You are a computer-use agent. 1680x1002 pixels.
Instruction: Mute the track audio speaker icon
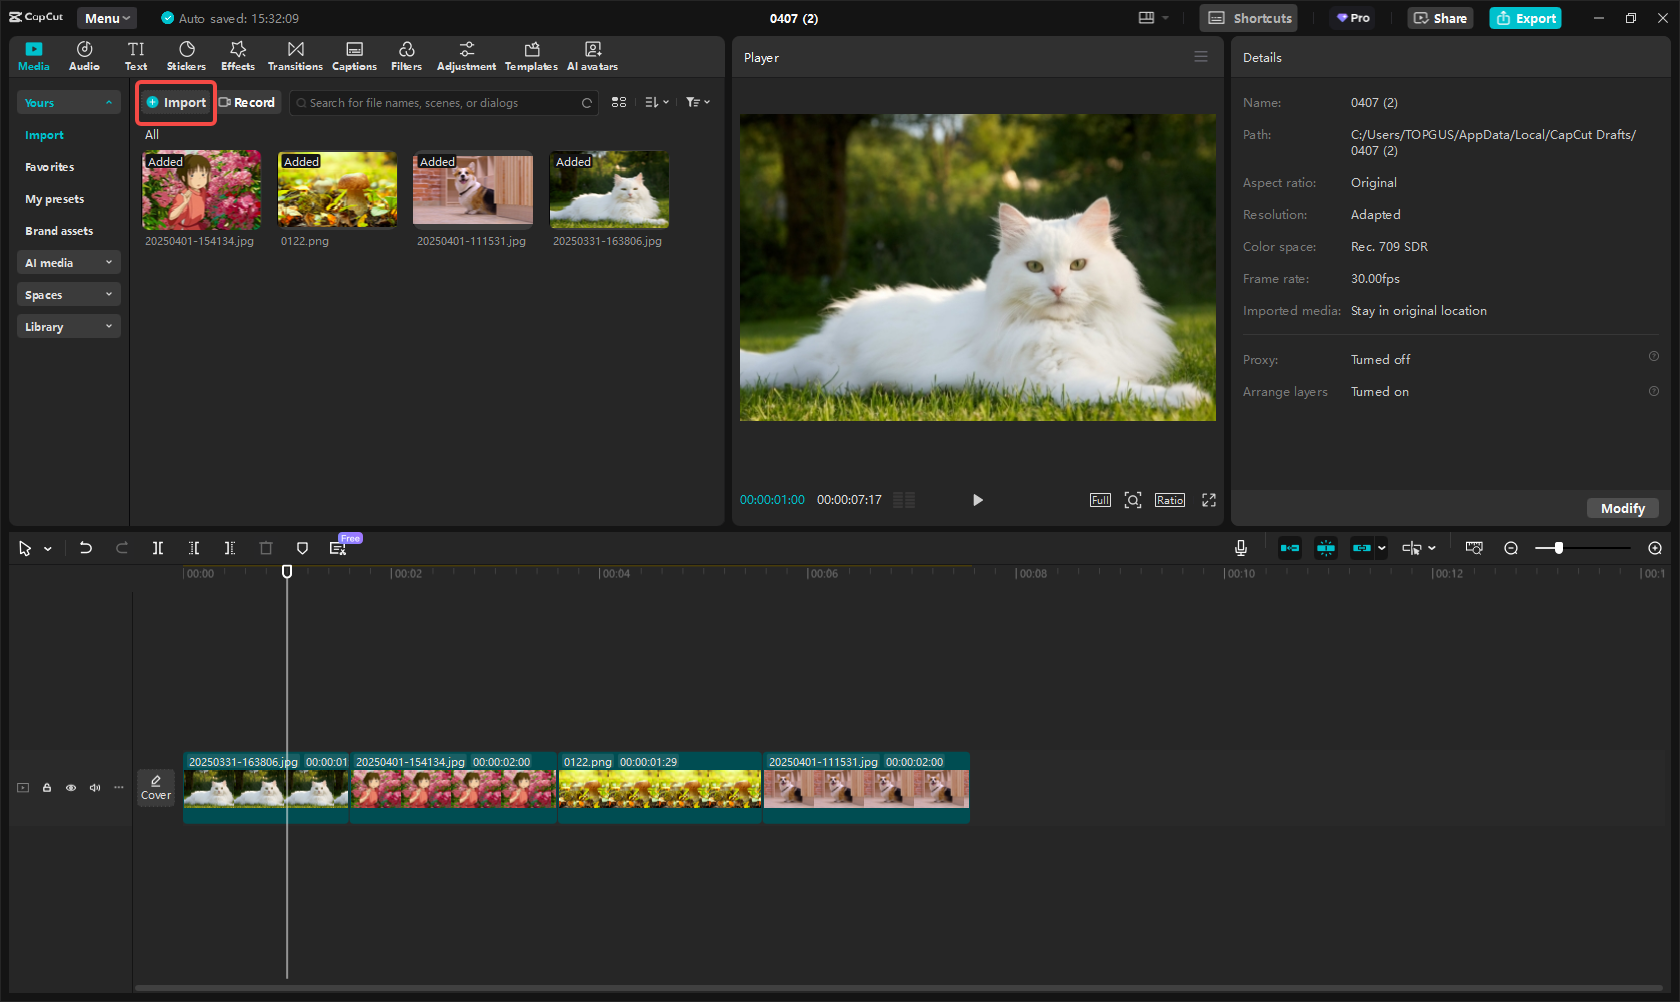(x=95, y=788)
